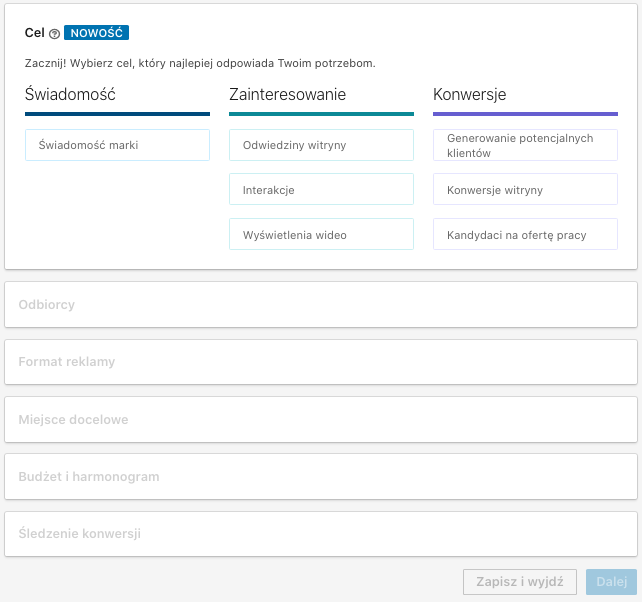
Task: Click the Konwersje category heading
Action: coord(469,95)
